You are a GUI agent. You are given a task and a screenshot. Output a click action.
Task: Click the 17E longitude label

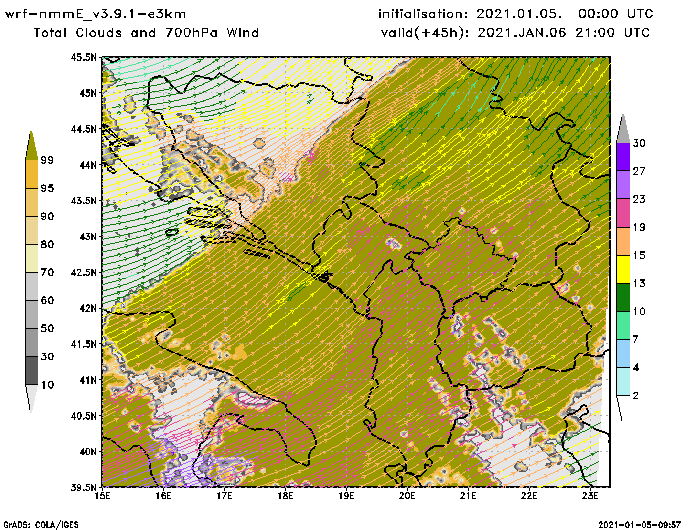click(x=225, y=496)
